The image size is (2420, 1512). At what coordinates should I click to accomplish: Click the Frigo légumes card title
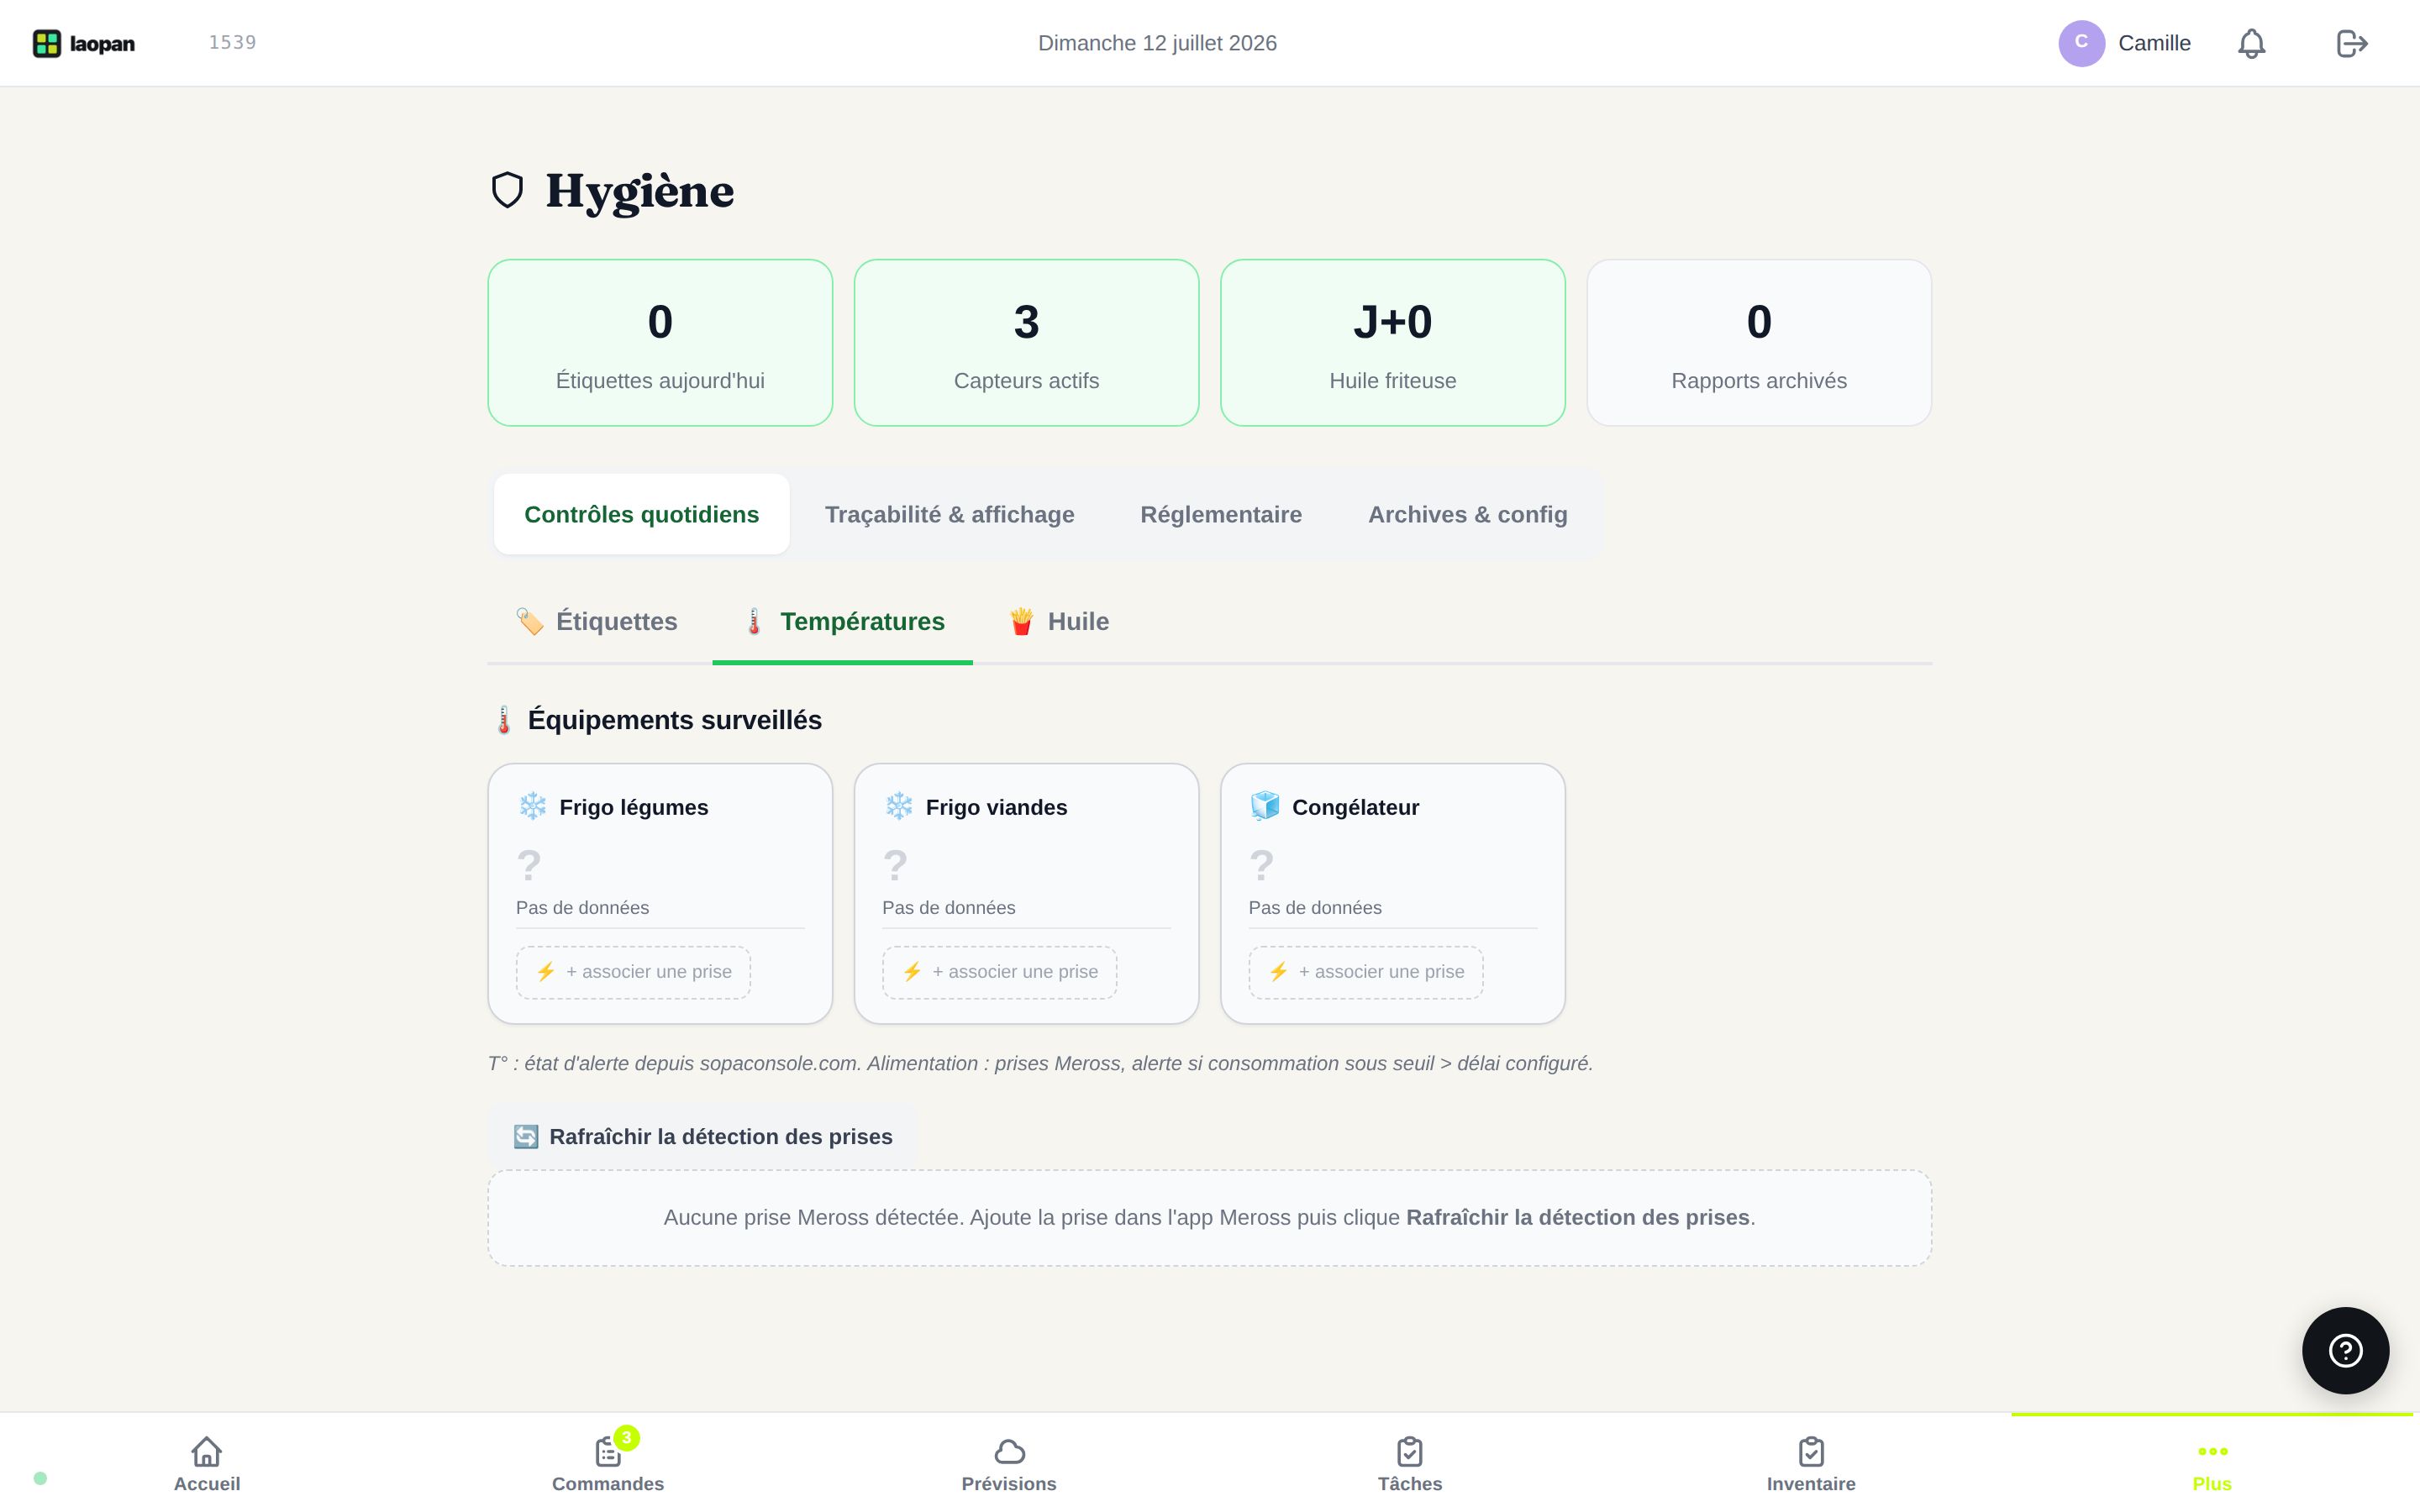click(633, 807)
